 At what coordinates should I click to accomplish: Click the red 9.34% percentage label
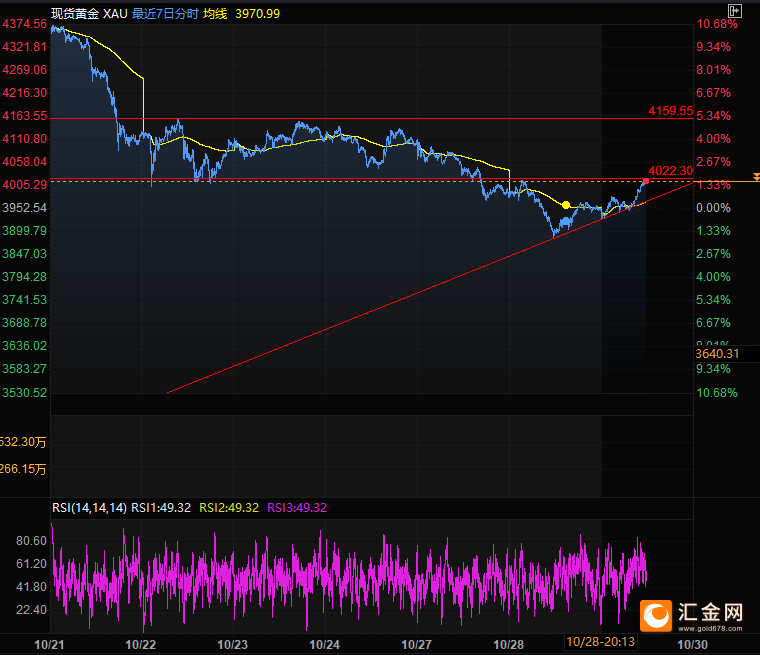pos(713,47)
